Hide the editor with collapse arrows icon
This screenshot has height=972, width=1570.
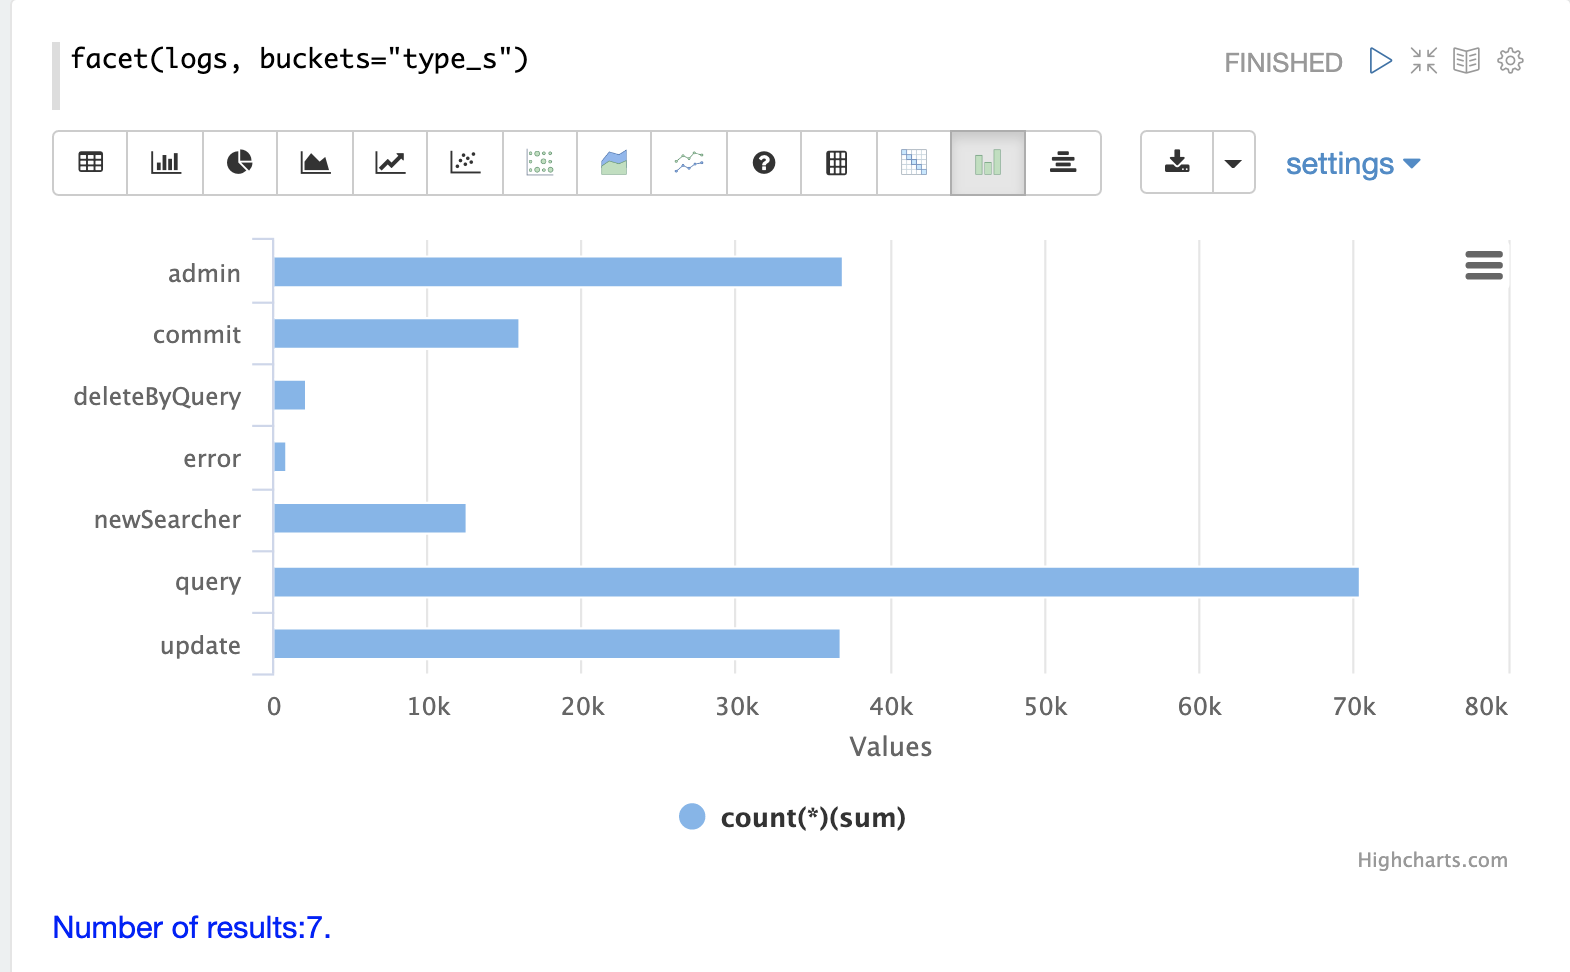[1423, 61]
